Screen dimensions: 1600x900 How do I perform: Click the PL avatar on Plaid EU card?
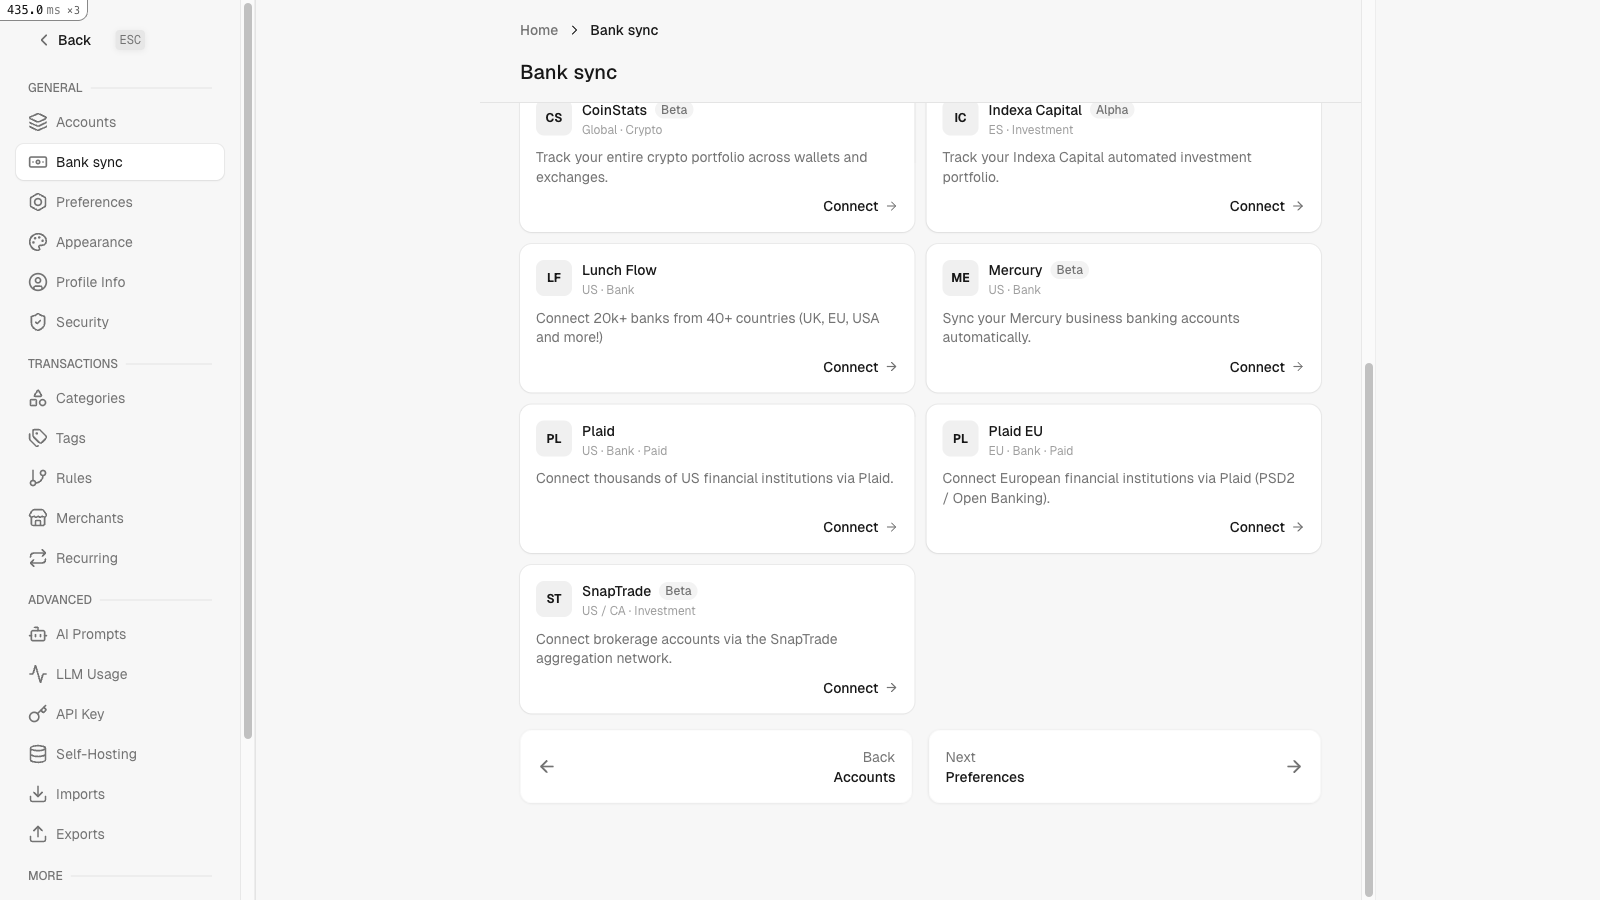[x=960, y=439]
